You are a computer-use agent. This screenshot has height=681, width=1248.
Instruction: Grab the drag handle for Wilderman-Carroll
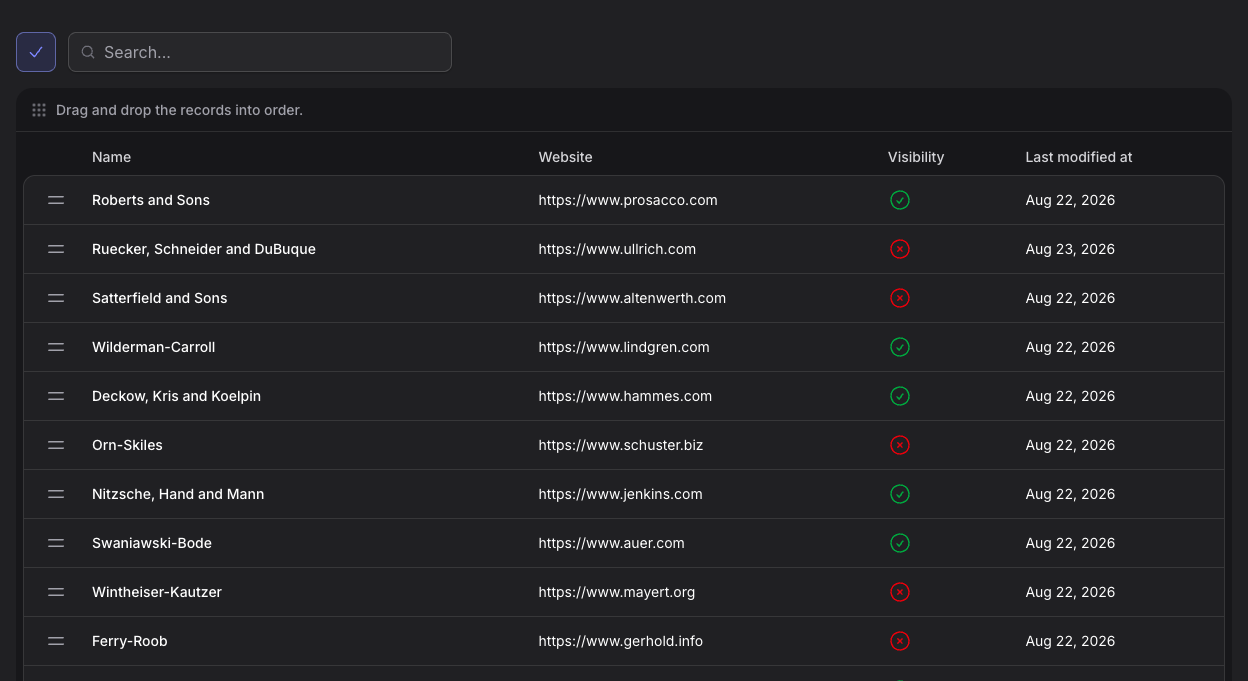pos(56,347)
